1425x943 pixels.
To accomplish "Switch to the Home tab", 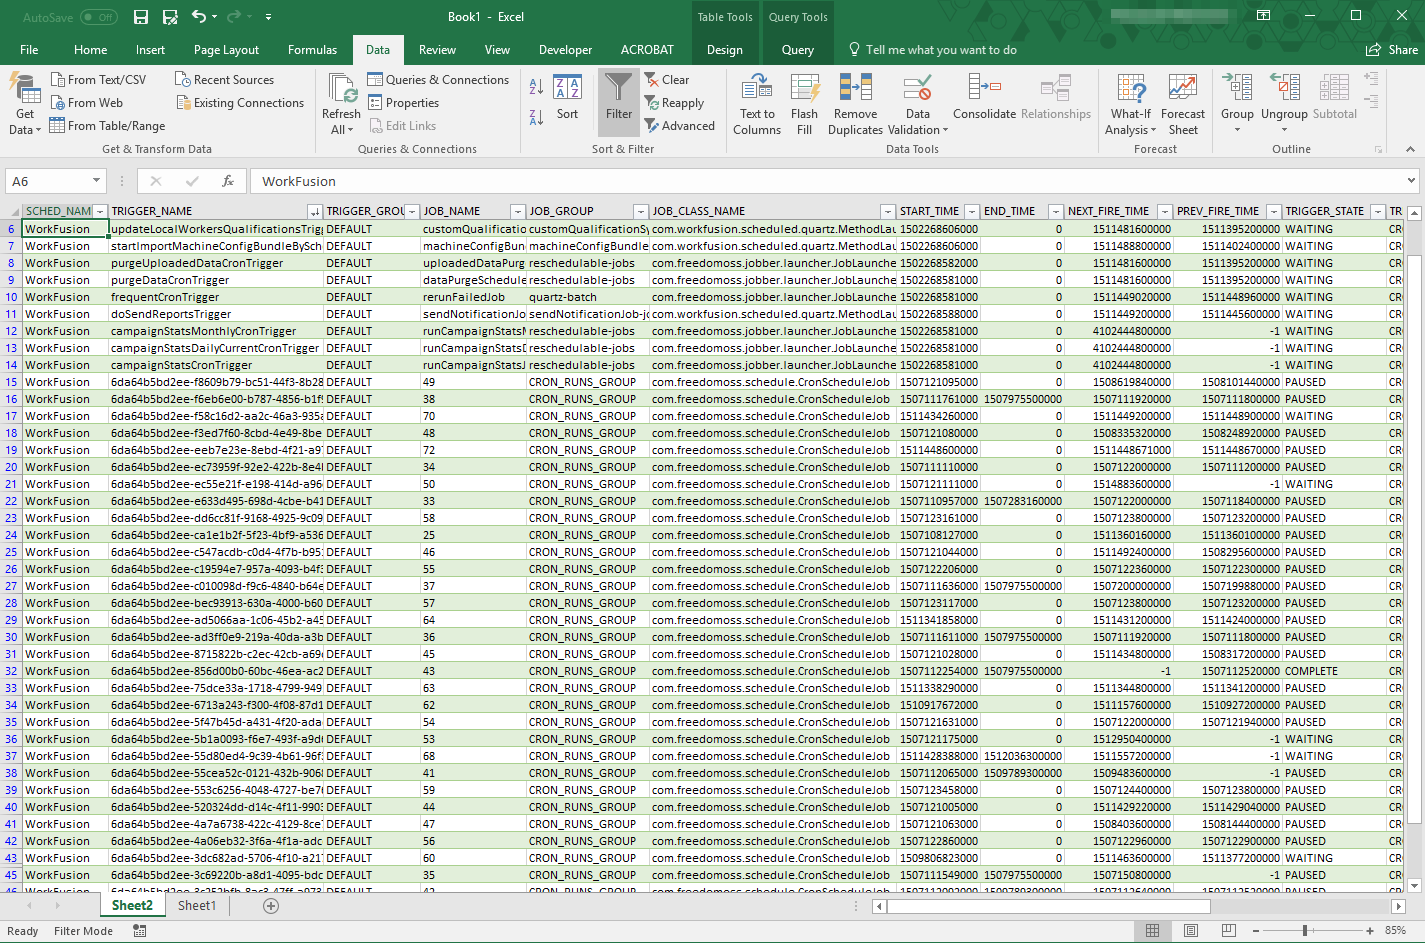I will tap(90, 50).
